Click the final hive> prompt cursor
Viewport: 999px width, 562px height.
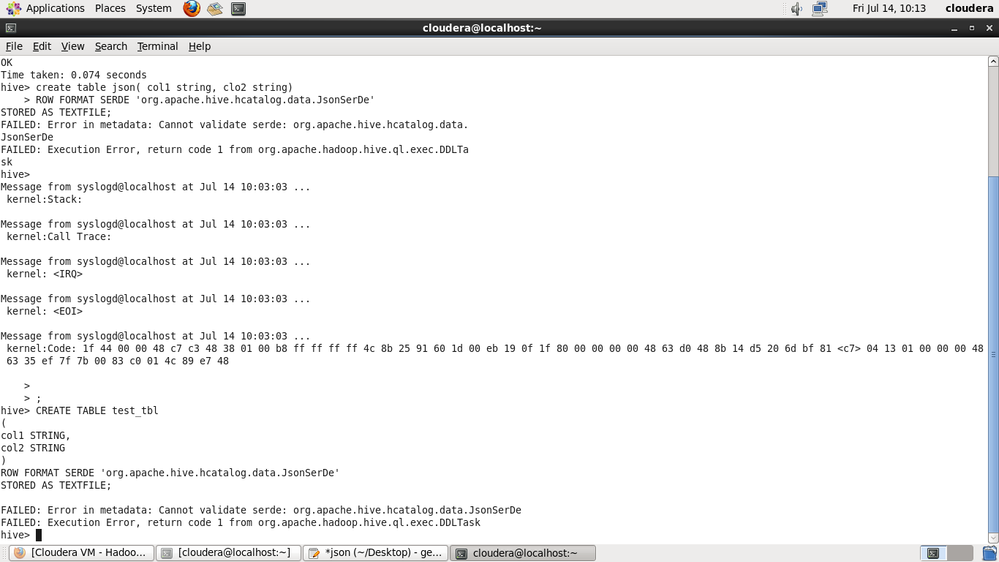(x=39, y=535)
